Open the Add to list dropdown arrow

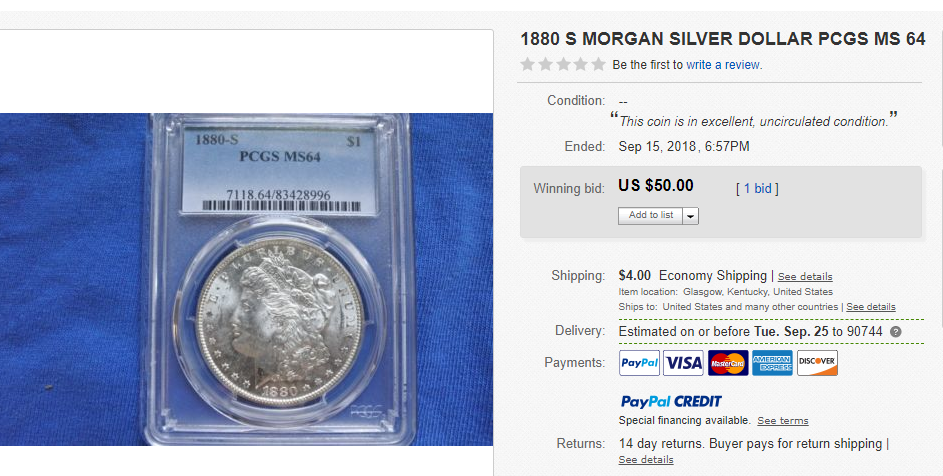pyautogui.click(x=690, y=216)
